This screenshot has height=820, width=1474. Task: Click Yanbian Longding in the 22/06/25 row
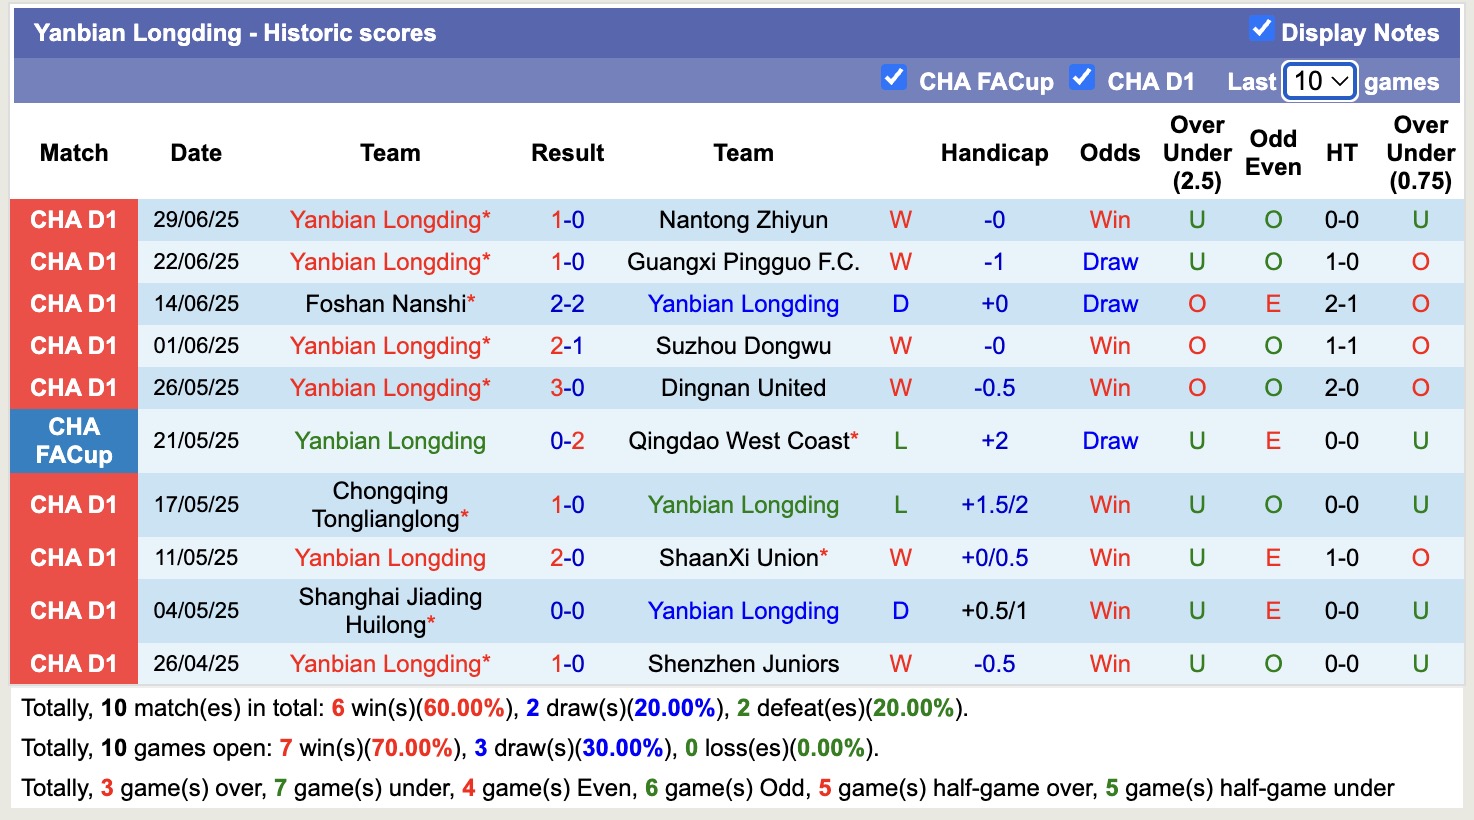[388, 261]
